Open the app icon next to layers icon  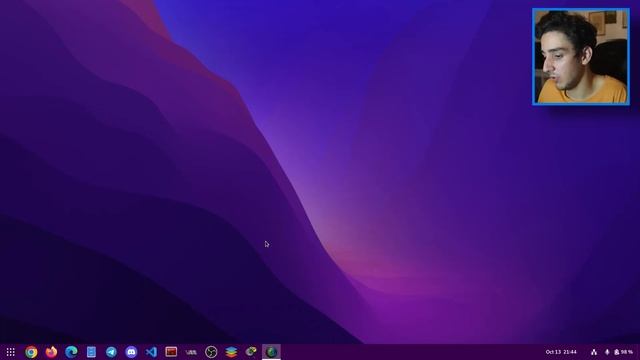click(251, 351)
